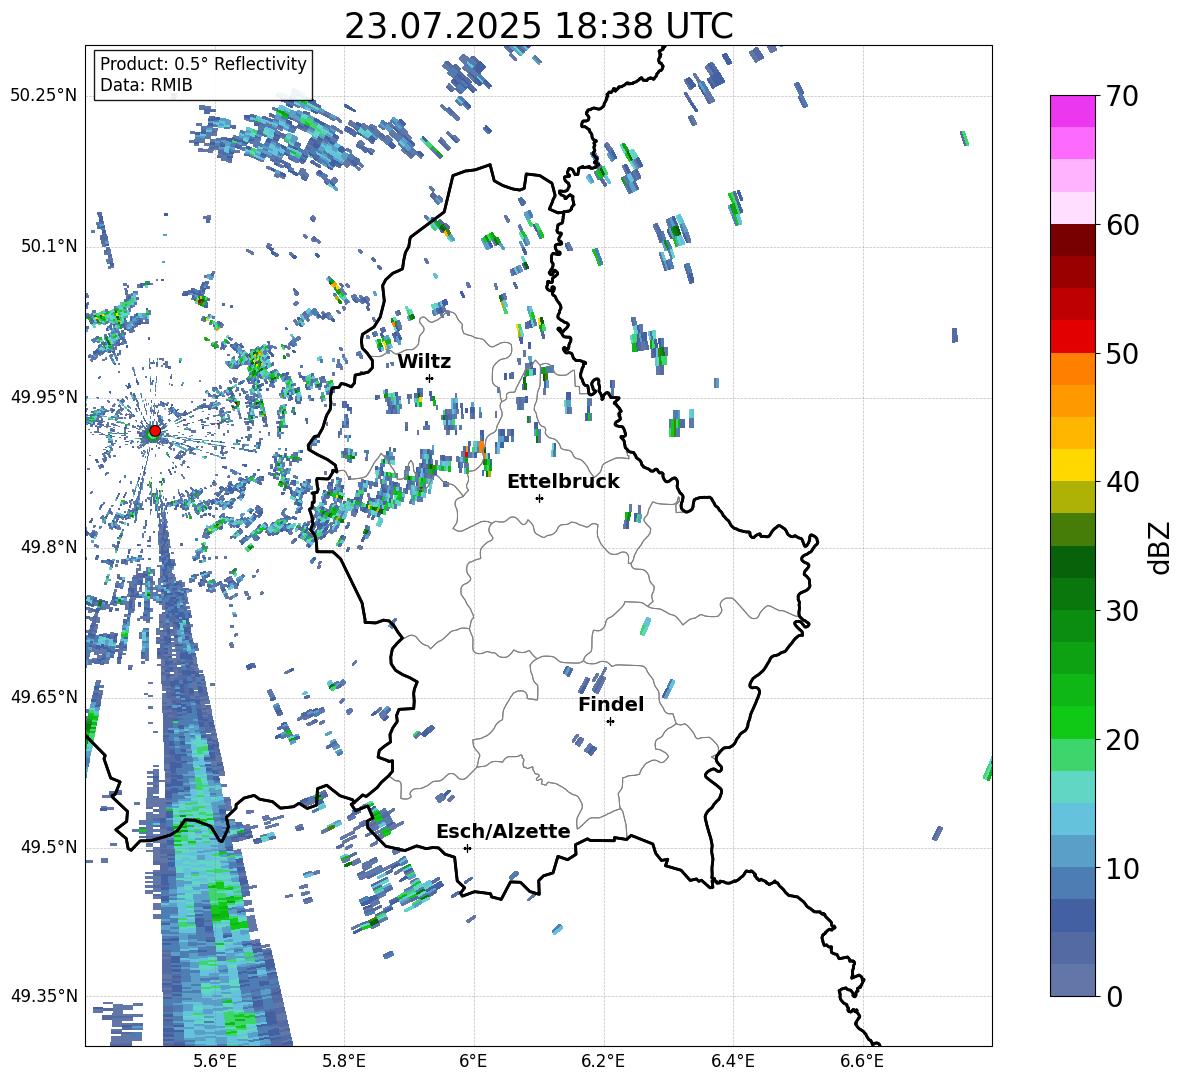The image size is (1184, 1081).
Task: Click the timestamp title 23.07.2025 18:38 UTC
Action: click(538, 26)
